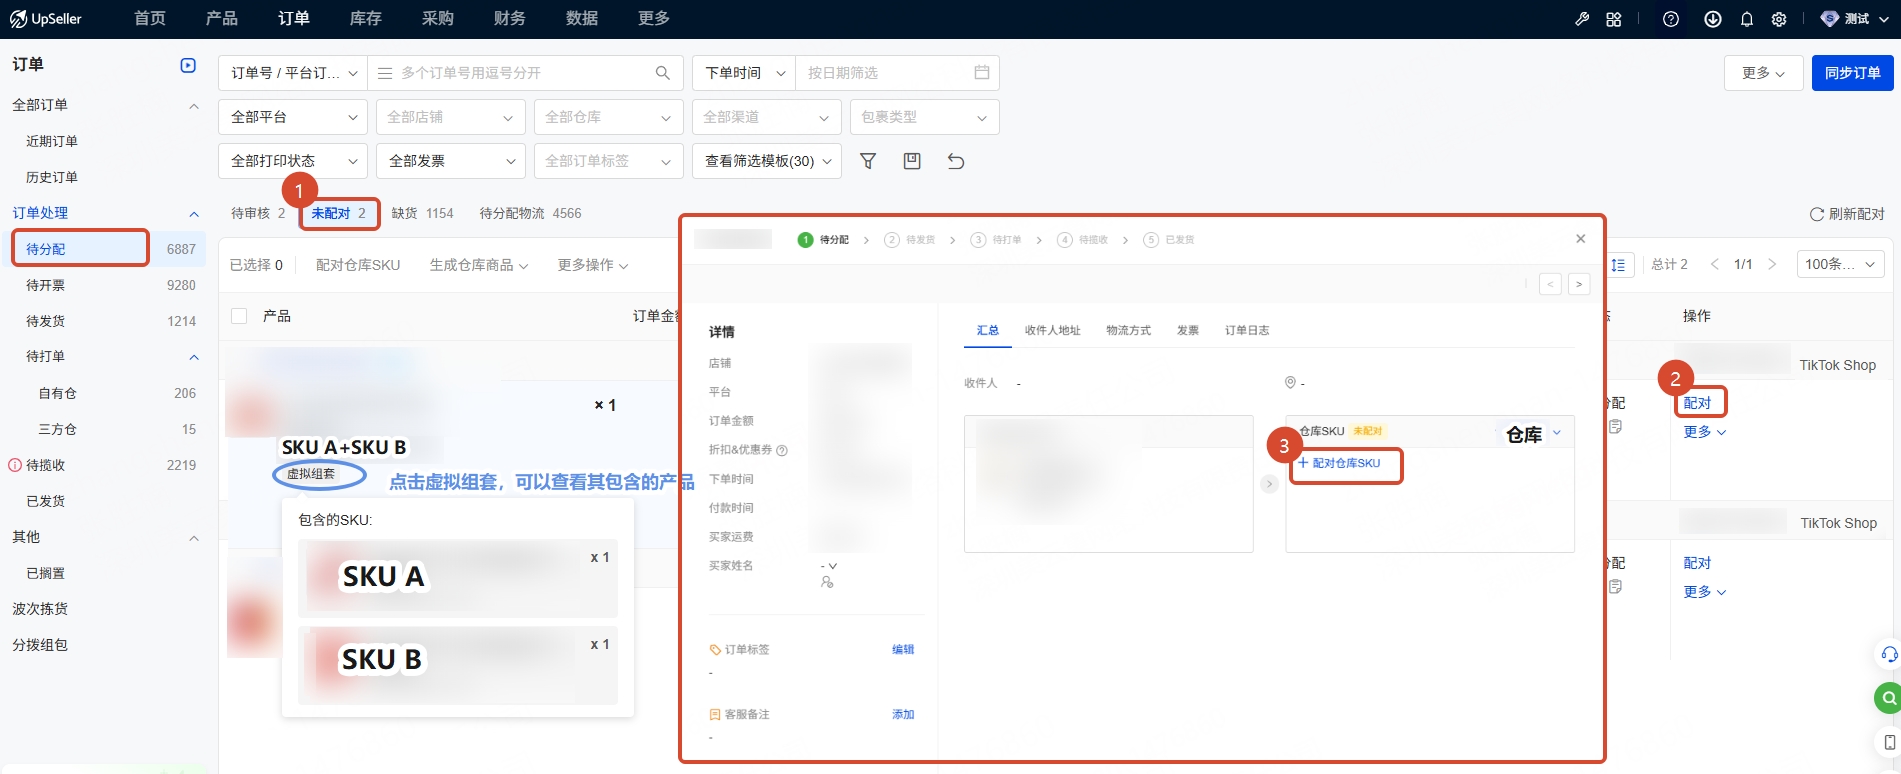Open the 全部平台 dropdown
The height and width of the screenshot is (774, 1901).
(x=293, y=117)
